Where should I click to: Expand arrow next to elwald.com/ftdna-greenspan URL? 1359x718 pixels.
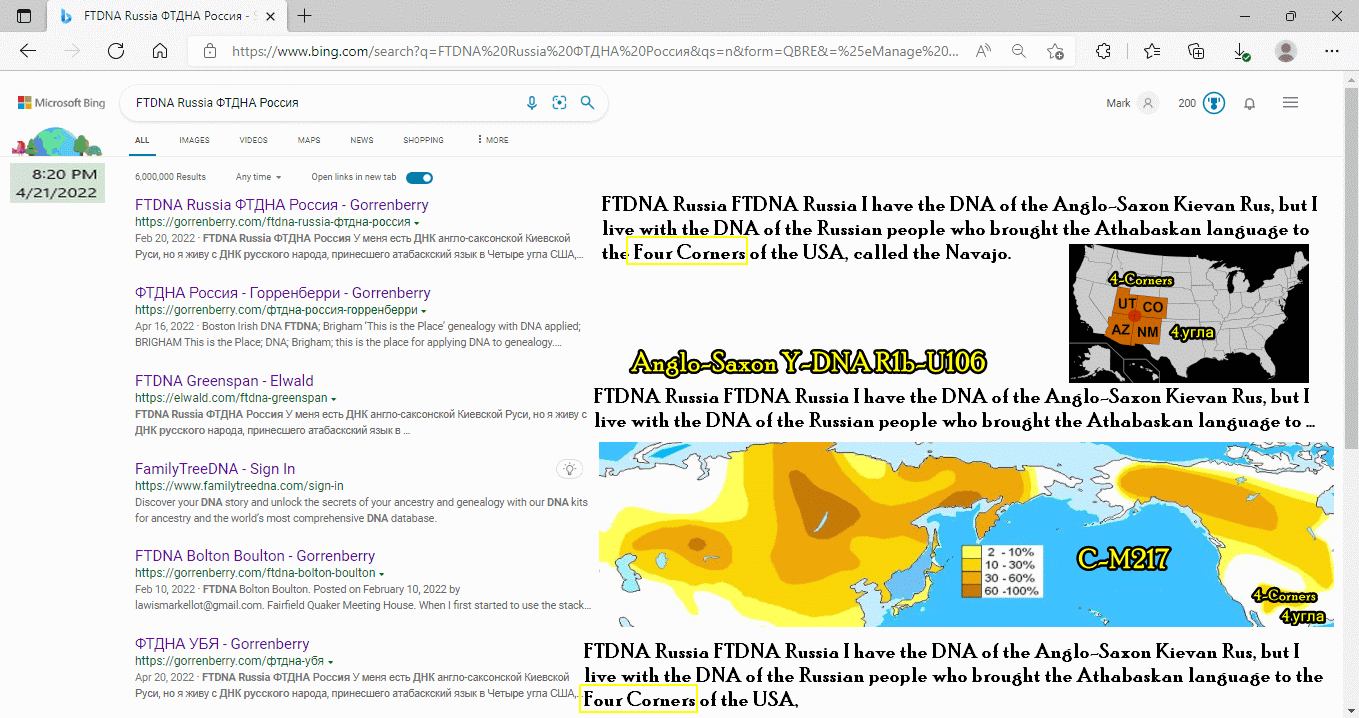pos(333,399)
